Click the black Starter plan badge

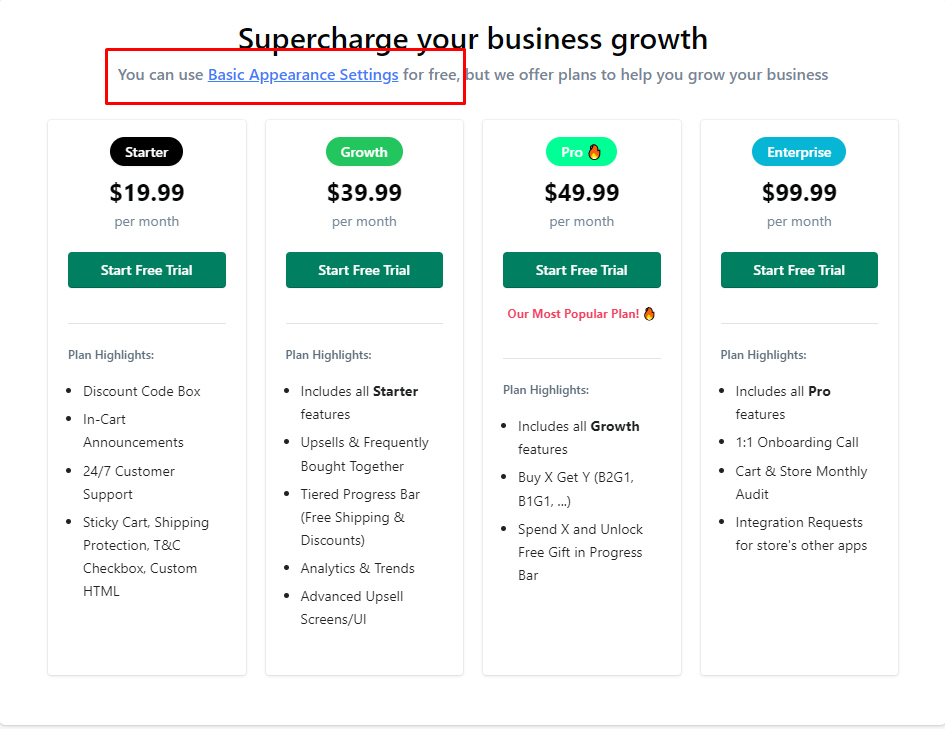point(147,152)
